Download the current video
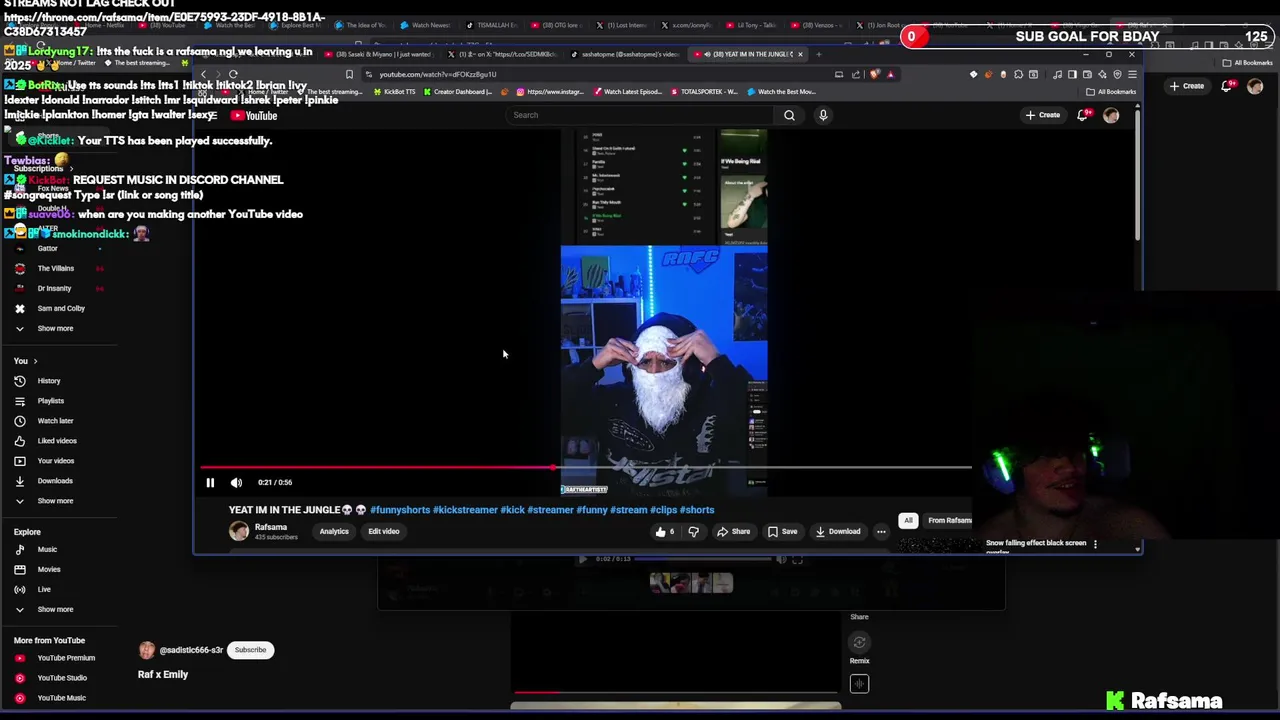 [837, 532]
